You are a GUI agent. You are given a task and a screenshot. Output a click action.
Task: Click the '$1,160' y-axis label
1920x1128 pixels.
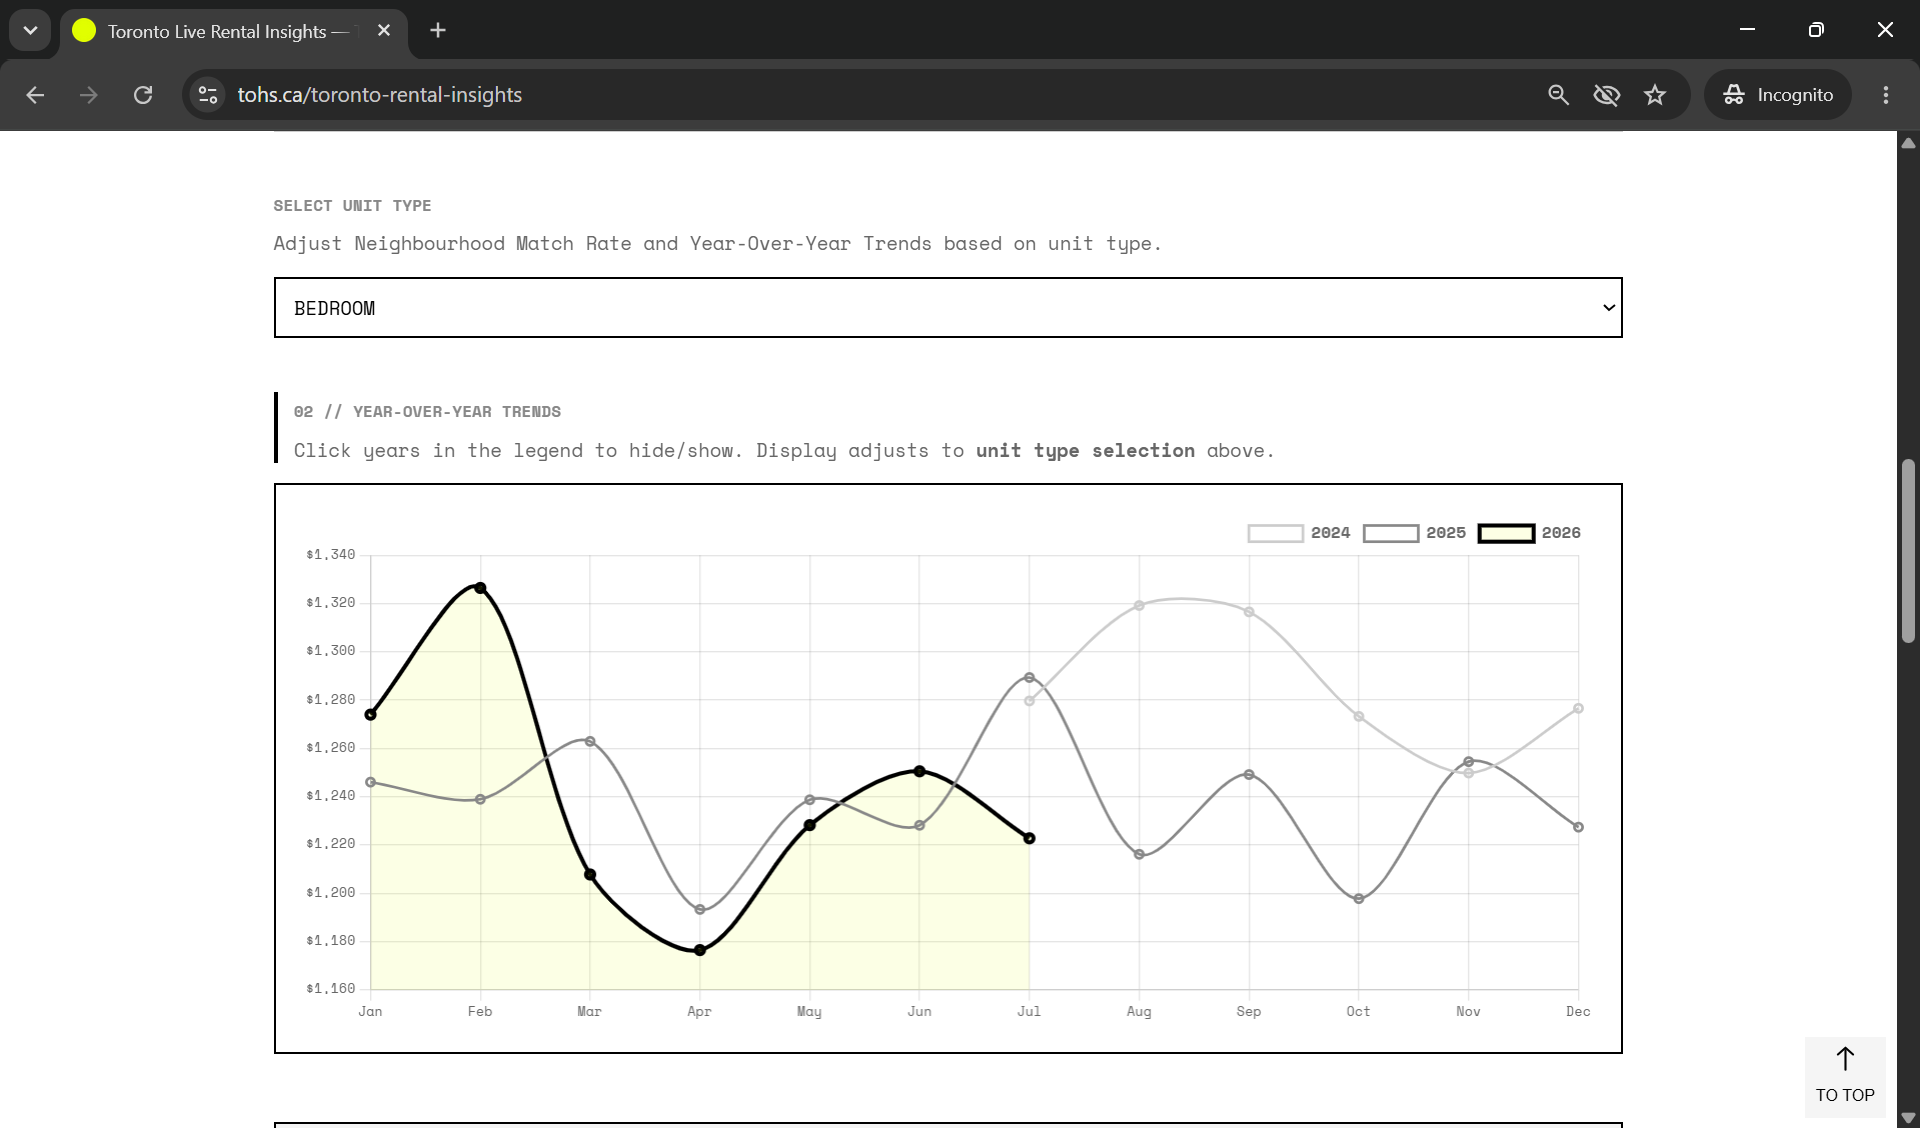(x=330, y=989)
